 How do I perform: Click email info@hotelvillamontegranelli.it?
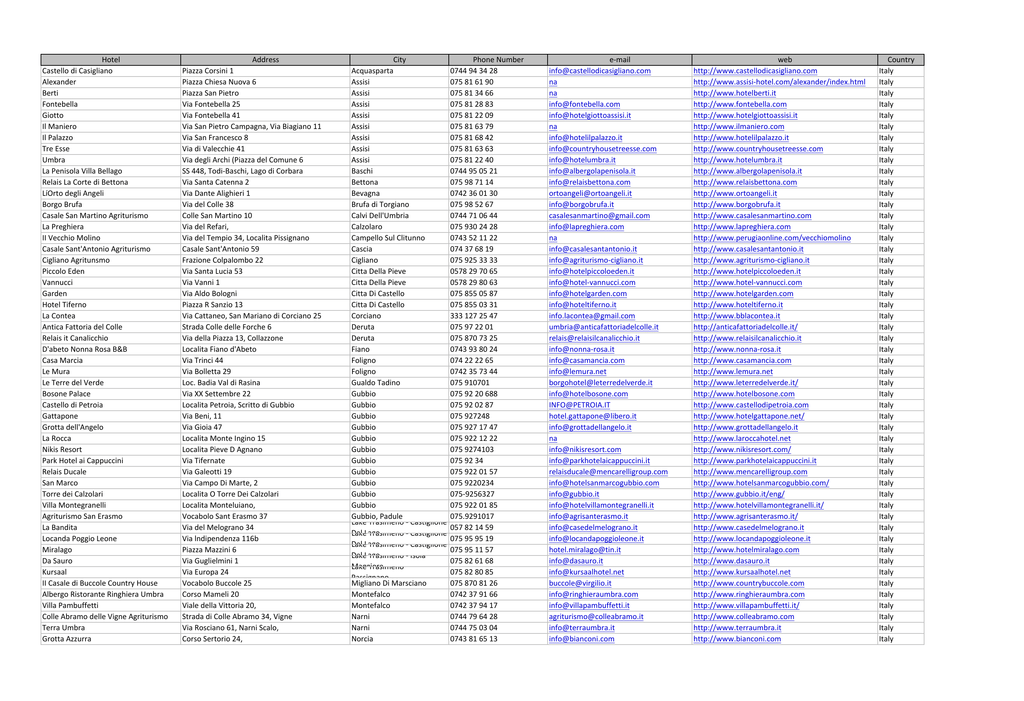point(601,505)
